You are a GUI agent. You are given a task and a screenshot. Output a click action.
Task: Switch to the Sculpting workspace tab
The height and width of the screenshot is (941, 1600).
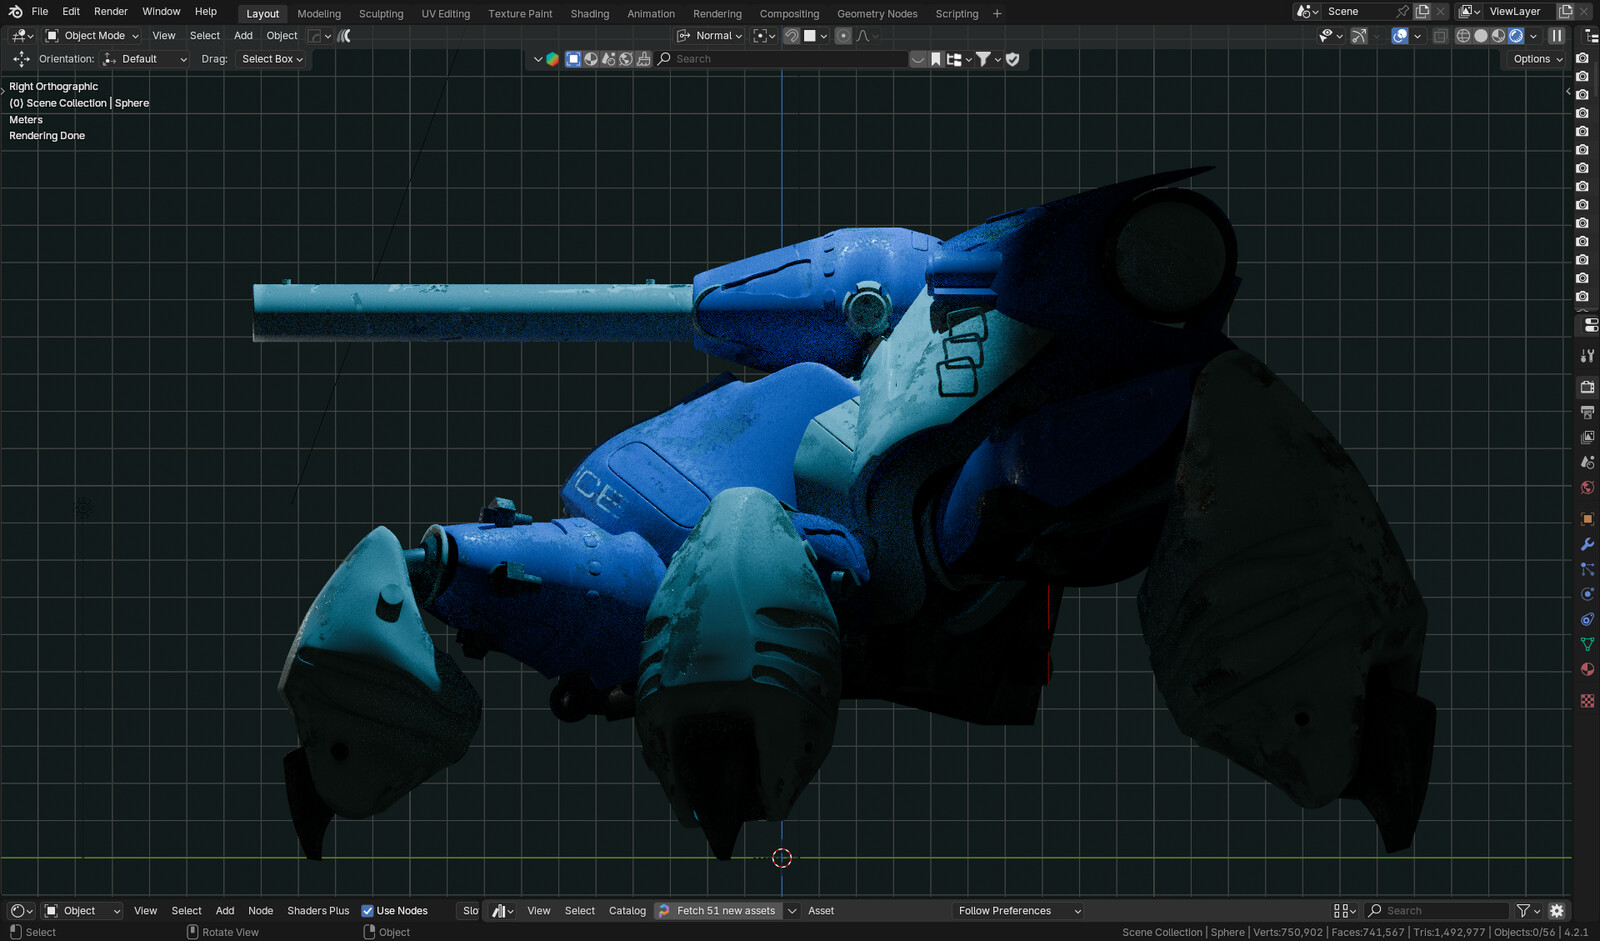click(381, 14)
